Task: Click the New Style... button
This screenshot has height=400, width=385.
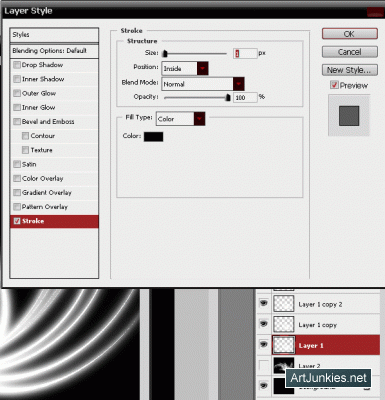Action: 350,70
